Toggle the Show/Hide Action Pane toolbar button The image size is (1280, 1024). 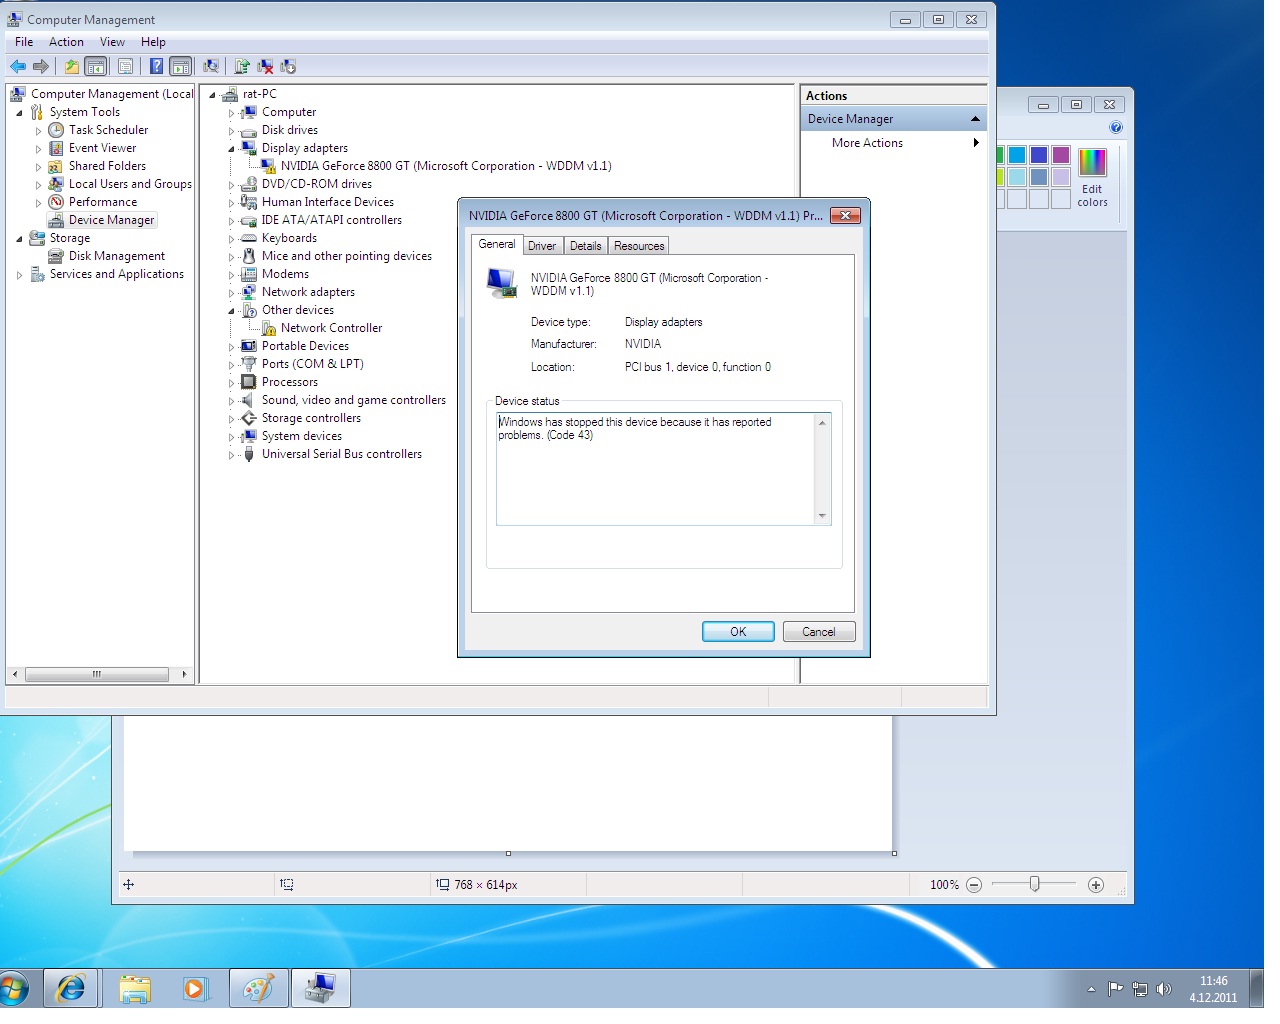point(181,67)
